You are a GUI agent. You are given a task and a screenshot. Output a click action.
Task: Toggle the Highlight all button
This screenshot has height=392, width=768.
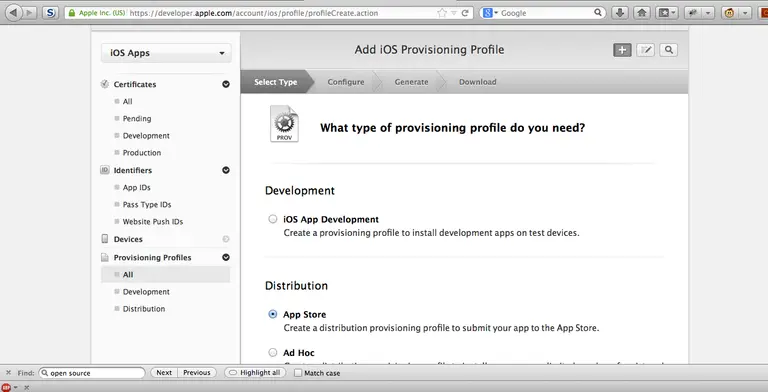255,373
